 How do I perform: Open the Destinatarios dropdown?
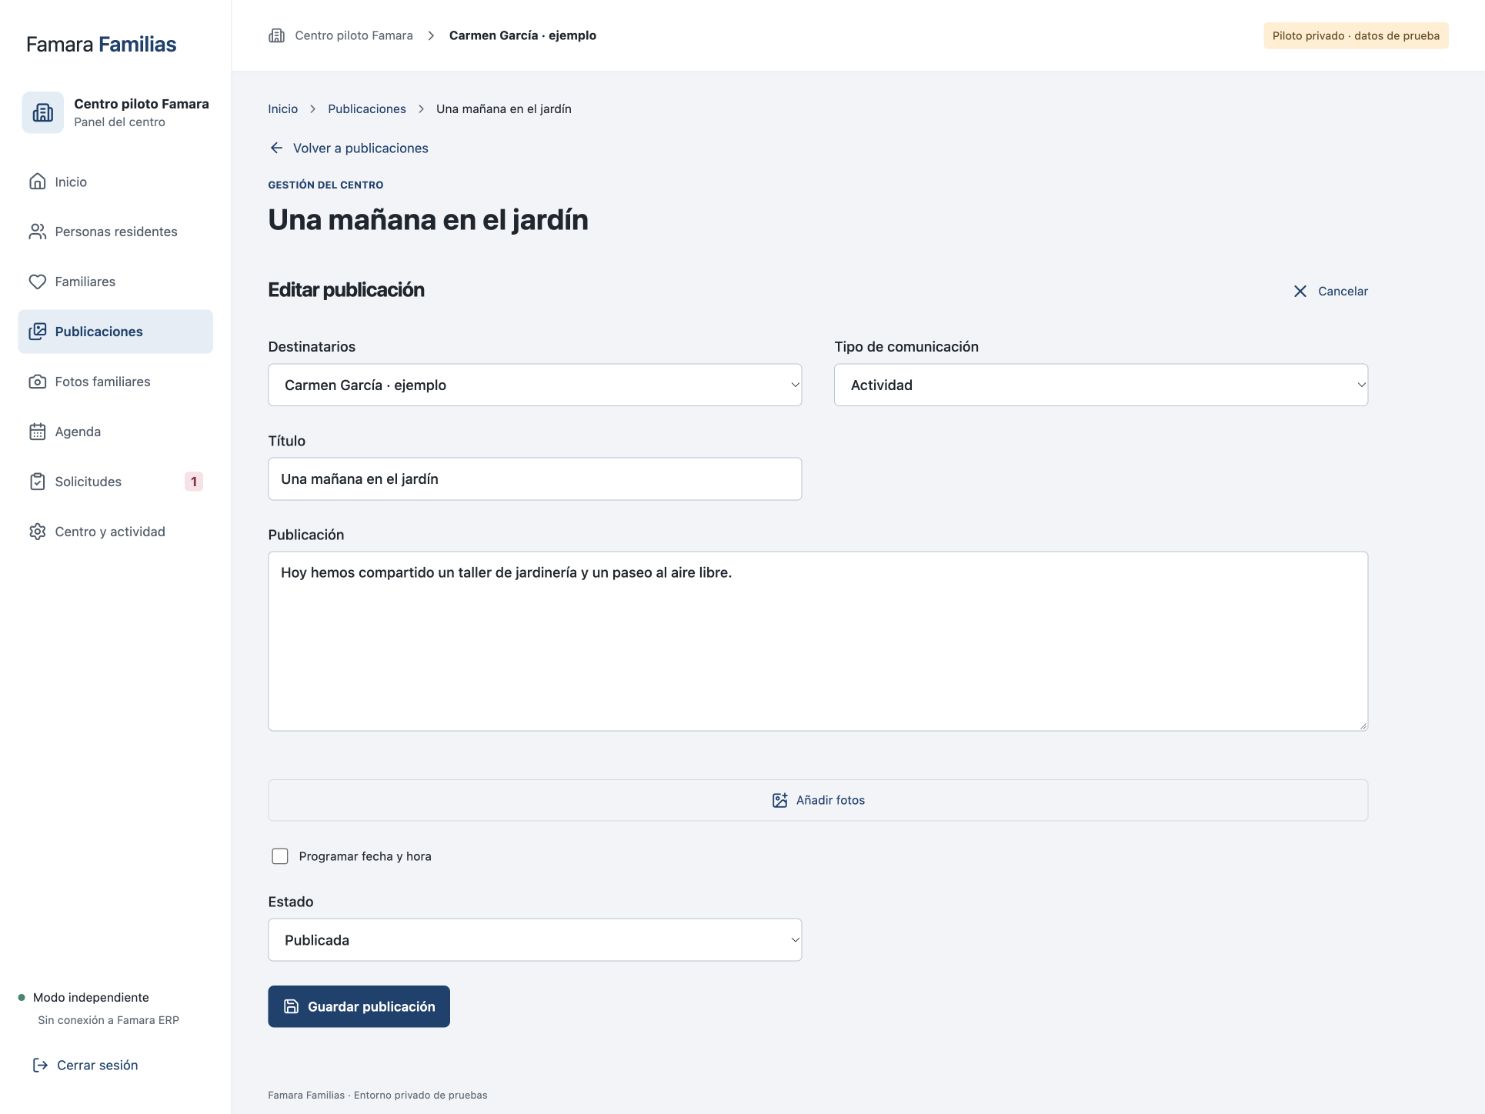pos(535,385)
